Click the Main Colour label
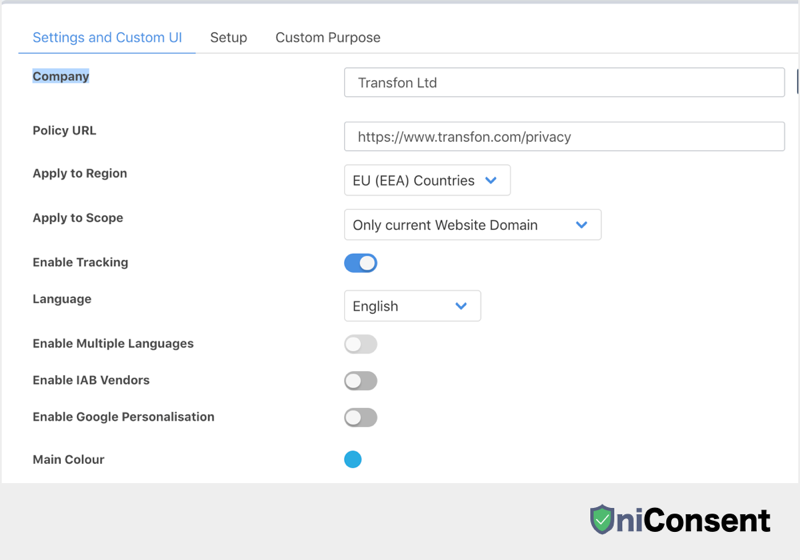800x560 pixels. 68,460
